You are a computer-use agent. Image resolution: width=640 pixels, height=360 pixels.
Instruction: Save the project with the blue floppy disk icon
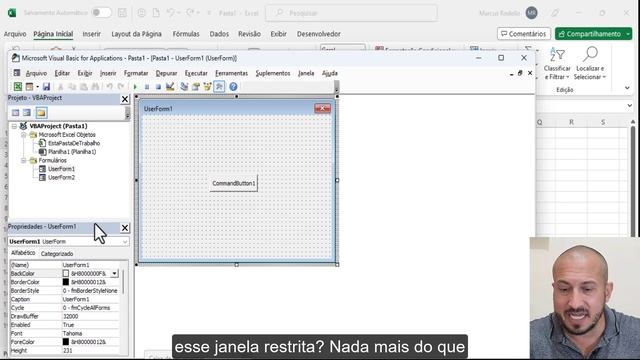click(46, 87)
